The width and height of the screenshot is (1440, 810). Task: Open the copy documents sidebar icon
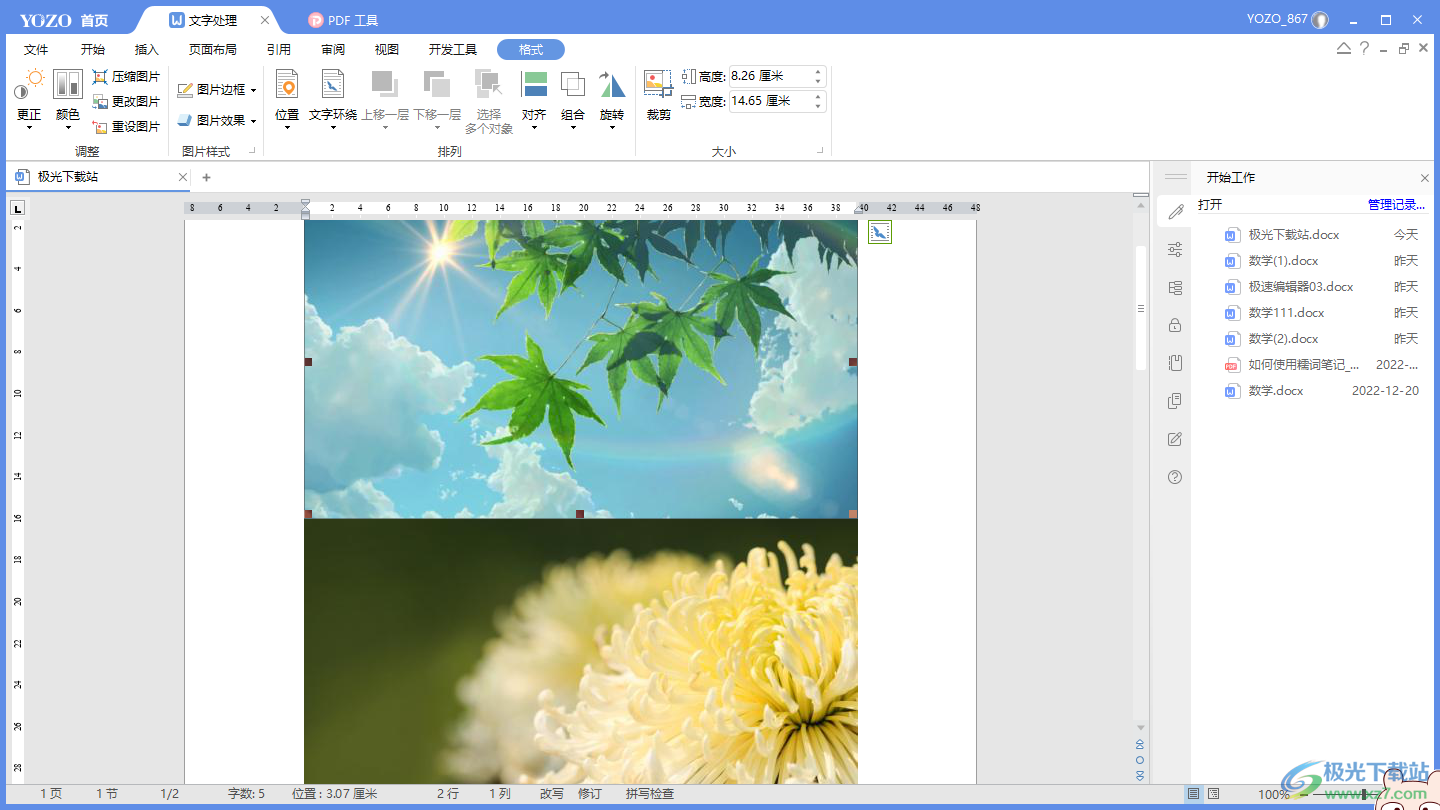pyautogui.click(x=1175, y=401)
